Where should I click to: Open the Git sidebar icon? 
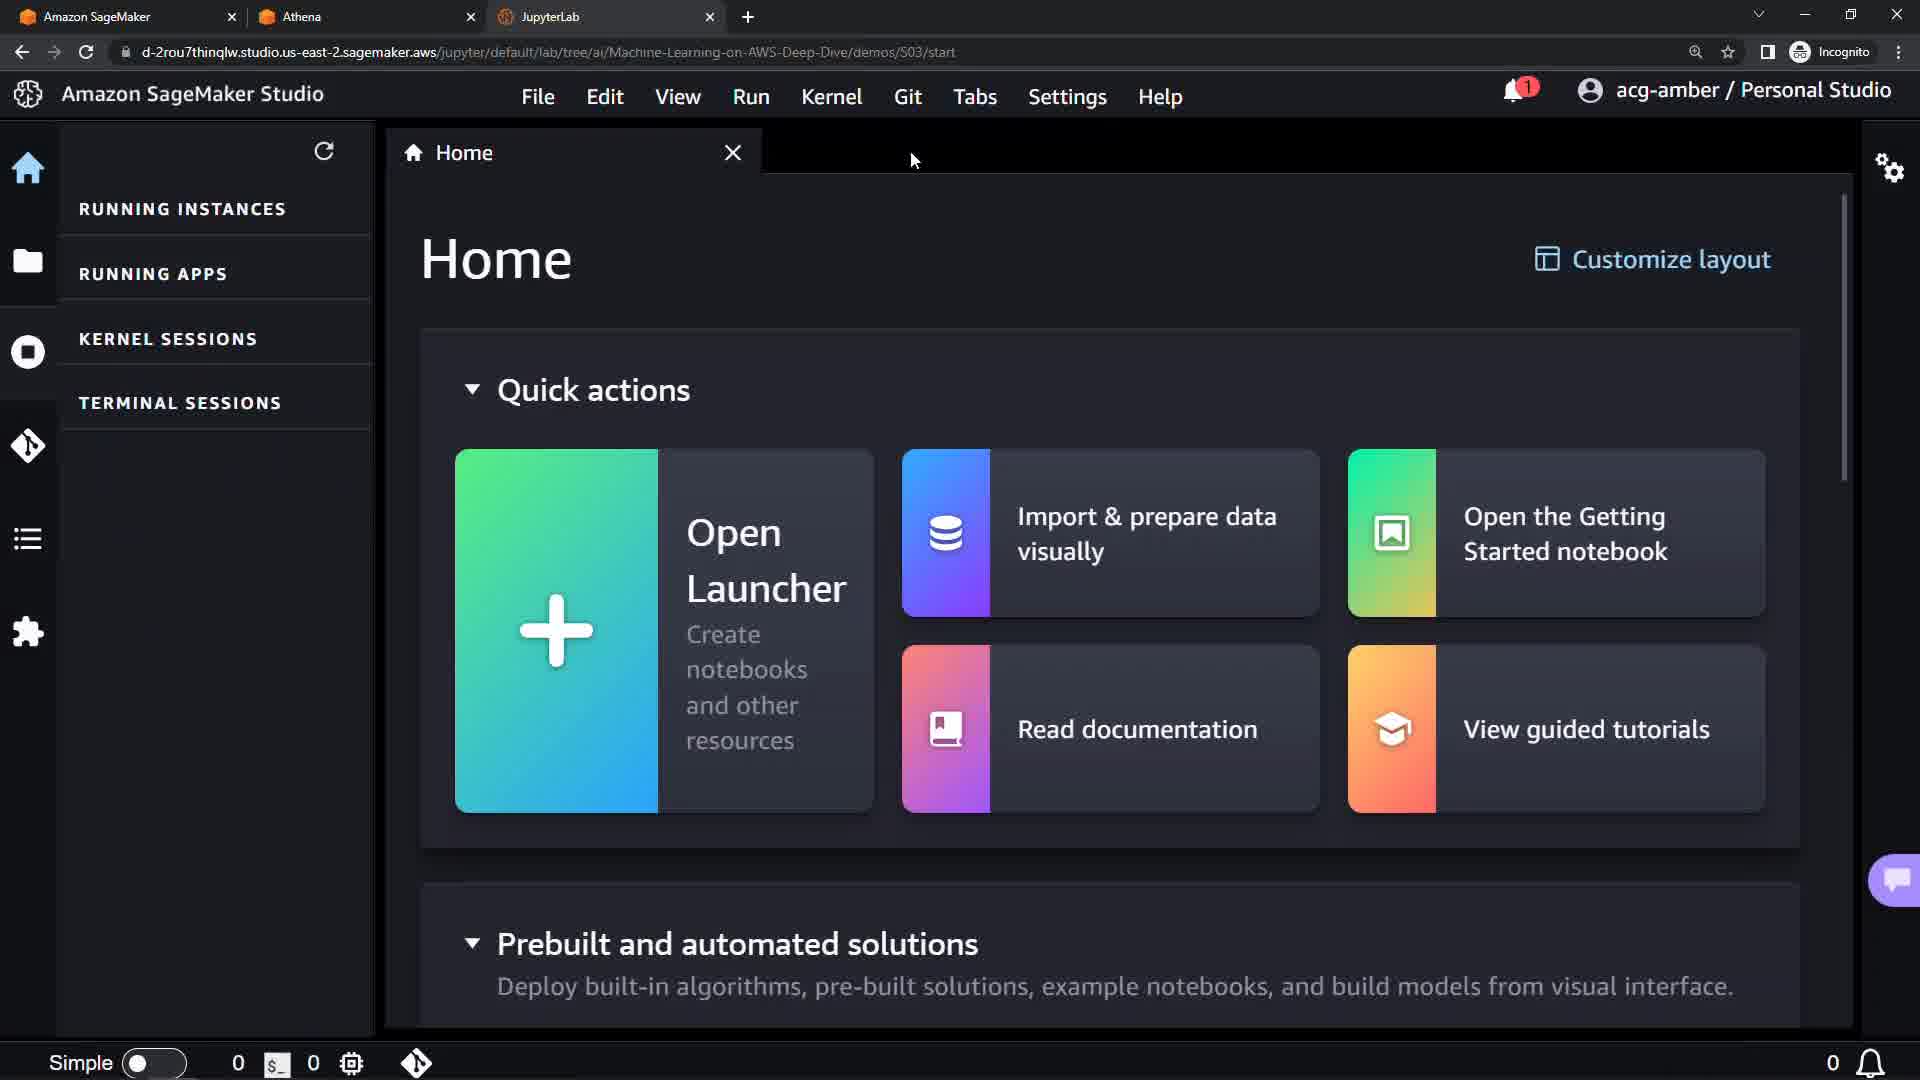tap(28, 445)
